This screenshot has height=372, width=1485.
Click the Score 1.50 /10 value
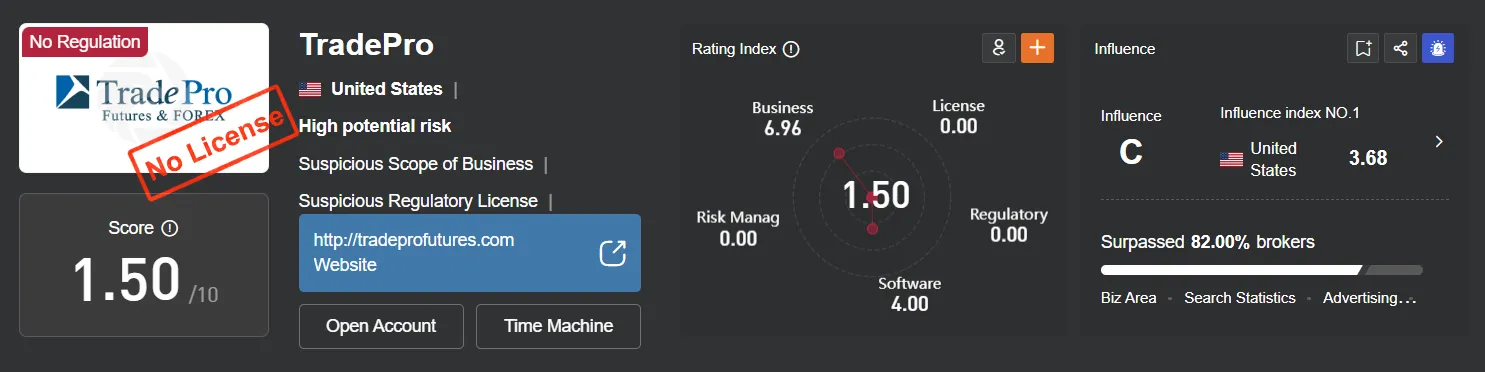[x=145, y=281]
